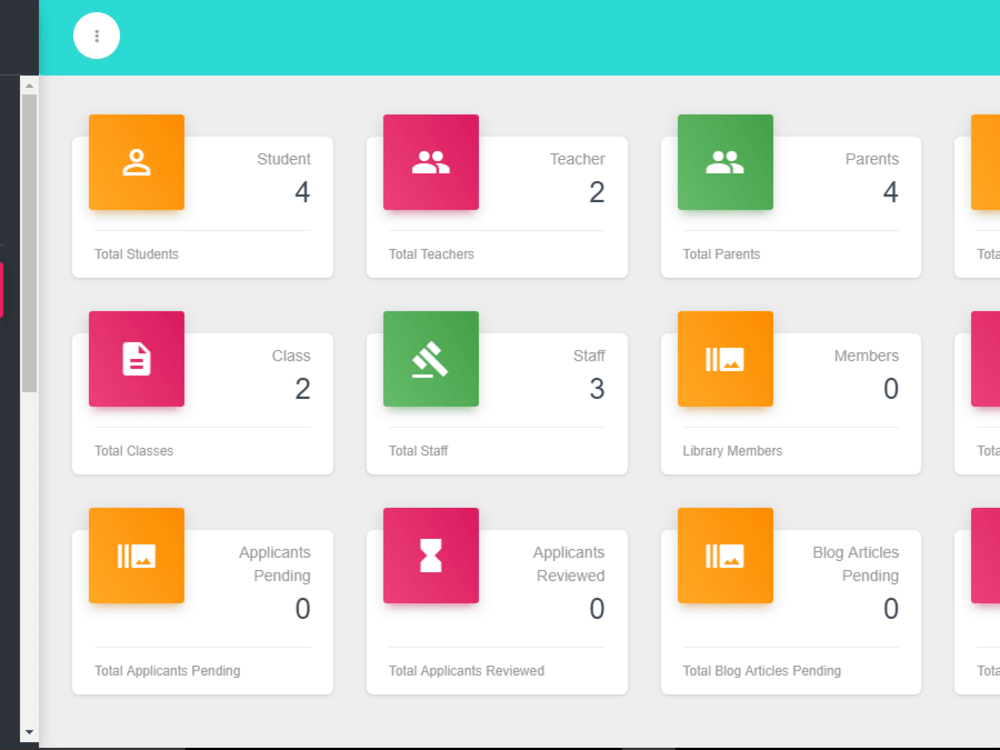Screen dimensions: 1000x750
Task: Click the Members count value 0
Action: pyautogui.click(x=891, y=388)
